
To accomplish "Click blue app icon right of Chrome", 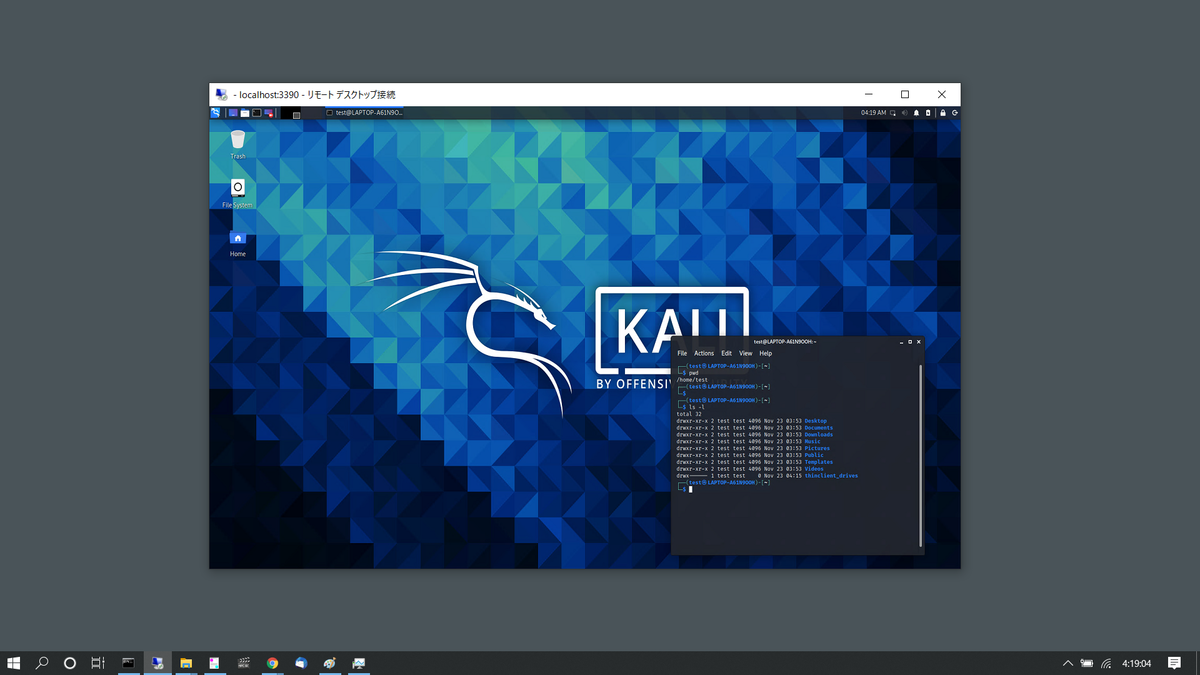I will coord(301,662).
